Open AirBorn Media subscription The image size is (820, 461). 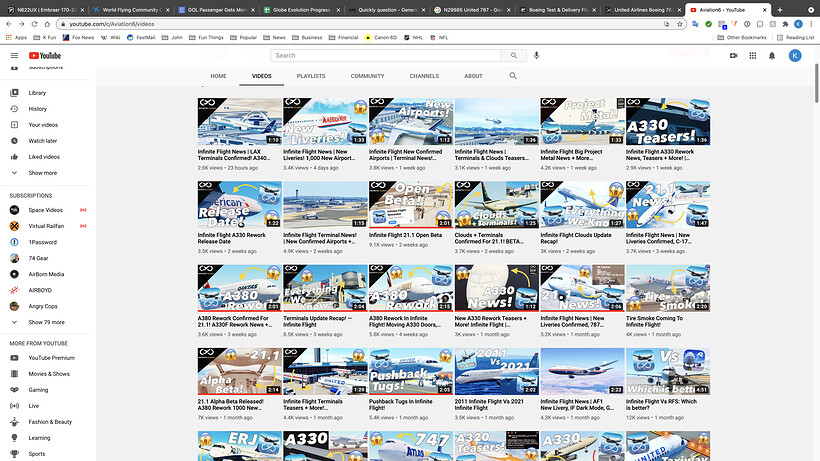click(45, 274)
